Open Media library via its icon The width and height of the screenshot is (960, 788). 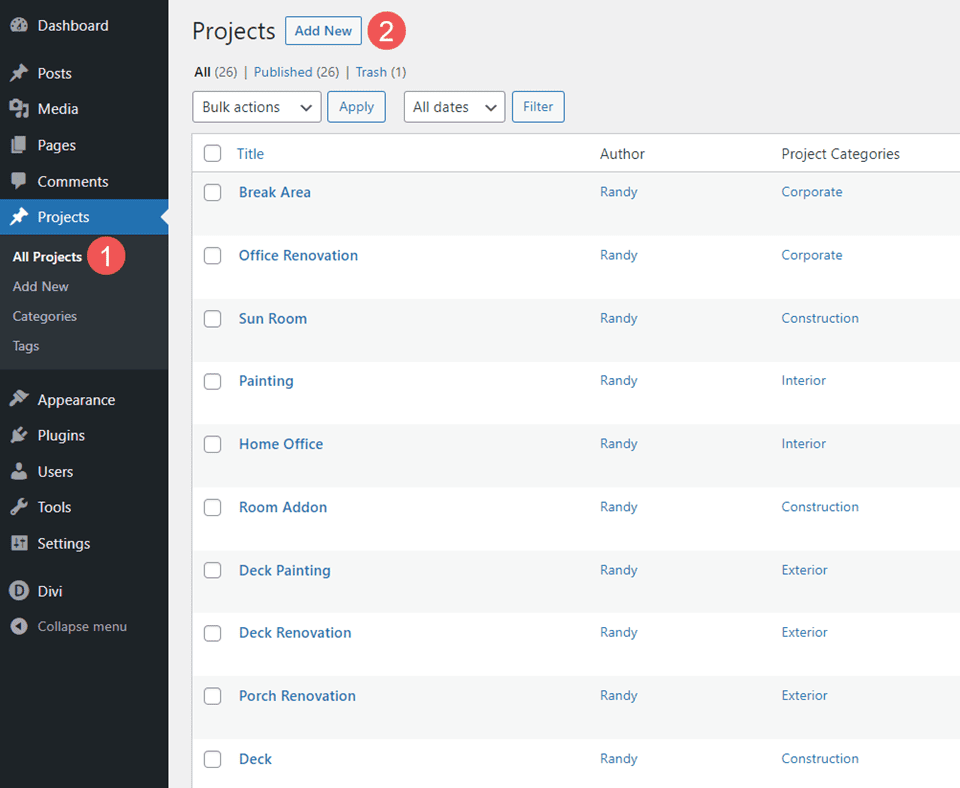pos(20,108)
